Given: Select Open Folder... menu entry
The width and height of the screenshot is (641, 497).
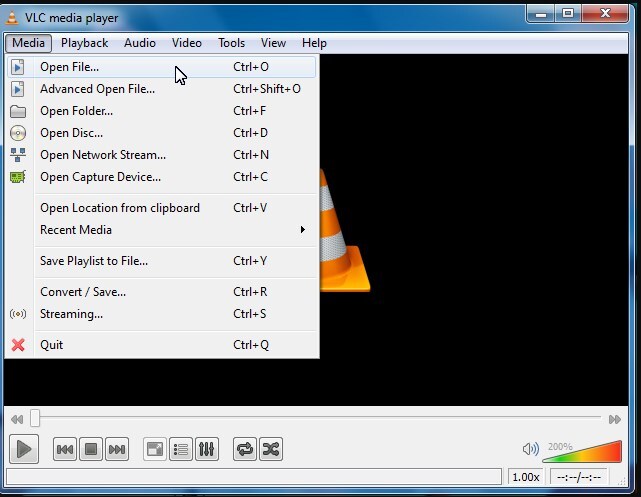Looking at the screenshot, I should pos(162,111).
